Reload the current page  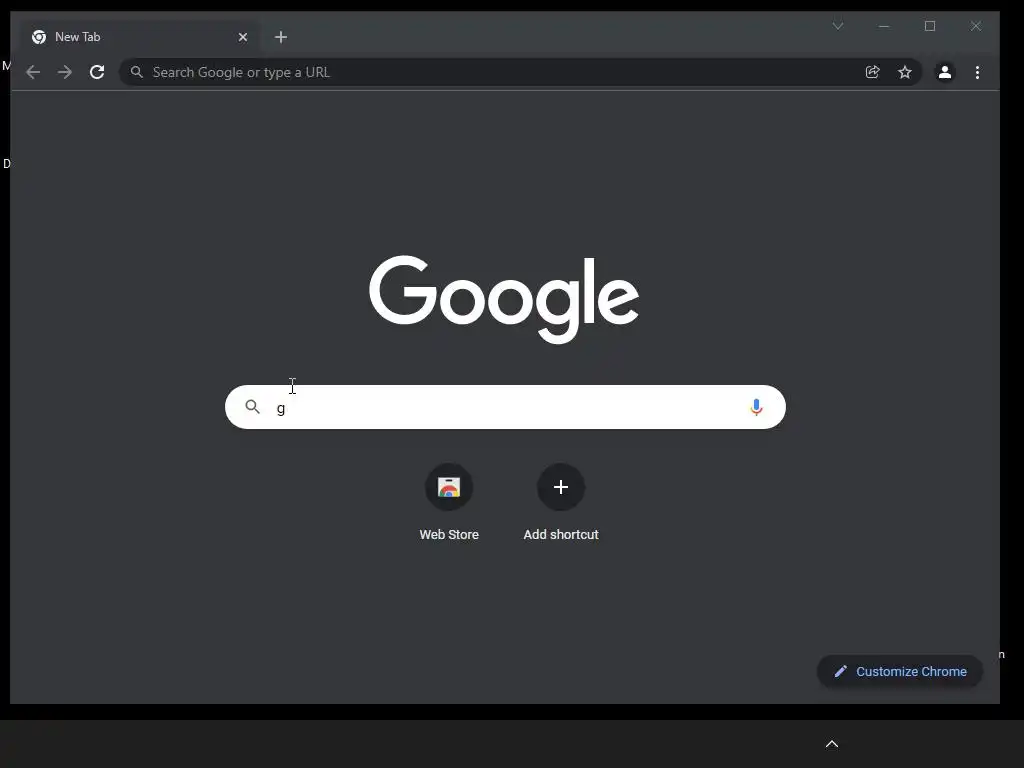(x=97, y=72)
